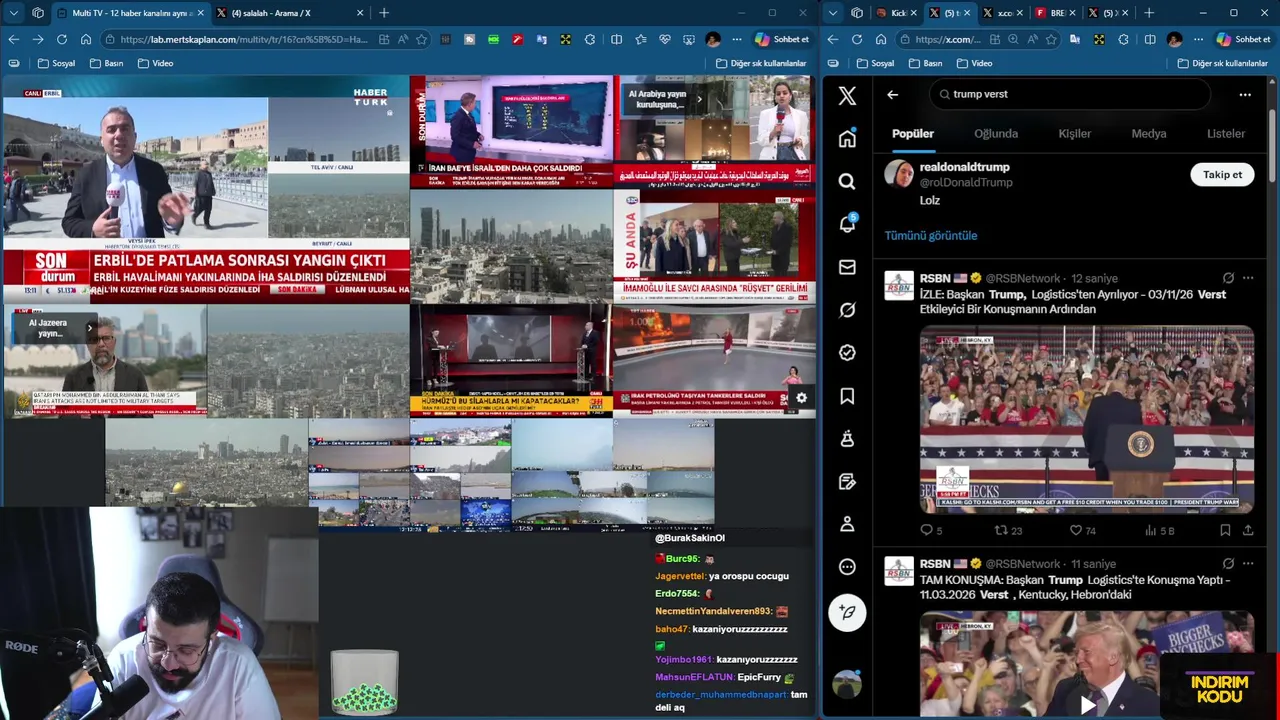This screenshot has width=1280, height=720.
Task: Switch to the Medya tab
Action: click(x=1149, y=134)
